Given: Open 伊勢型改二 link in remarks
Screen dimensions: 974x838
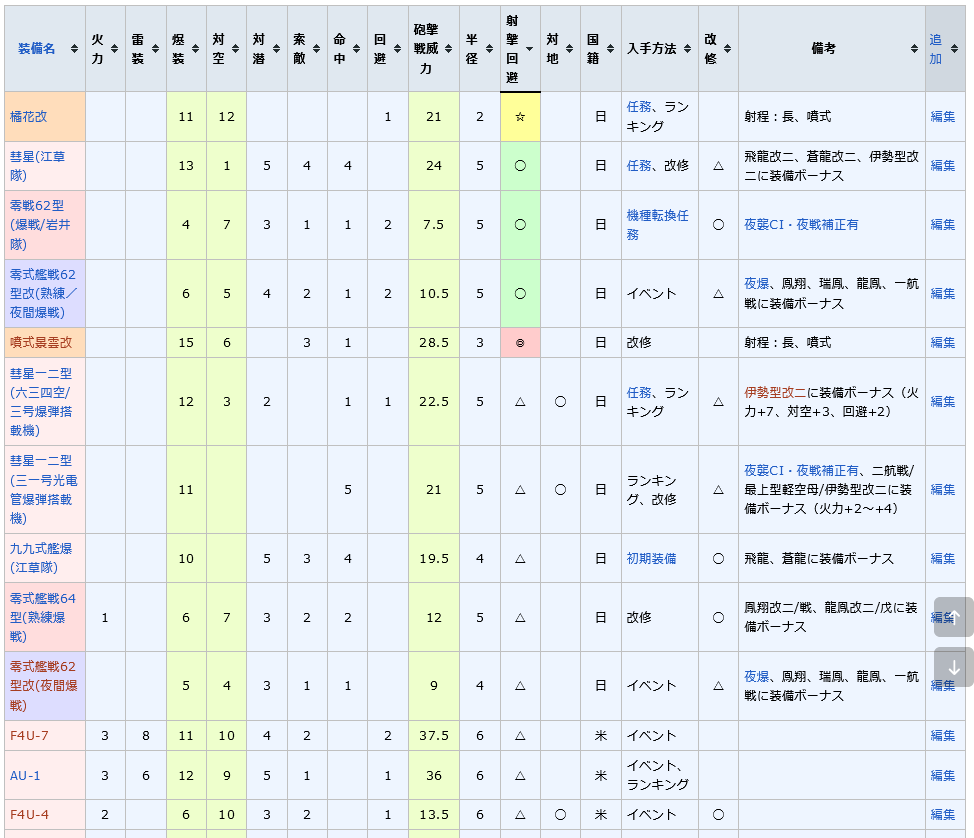Looking at the screenshot, I should [775, 393].
